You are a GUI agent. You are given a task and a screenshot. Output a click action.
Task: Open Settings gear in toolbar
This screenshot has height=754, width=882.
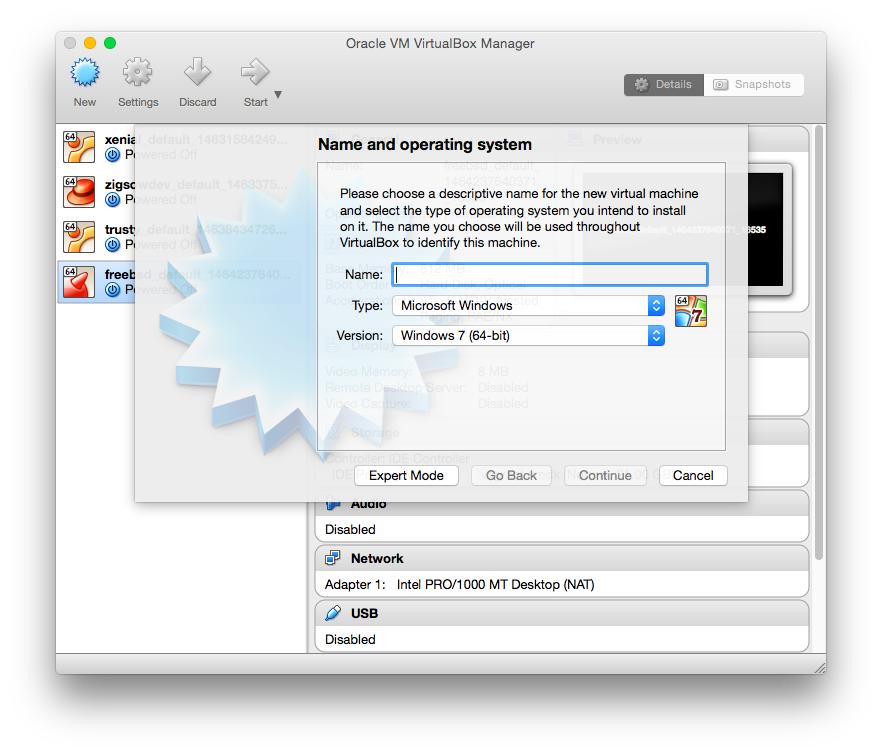[x=138, y=73]
